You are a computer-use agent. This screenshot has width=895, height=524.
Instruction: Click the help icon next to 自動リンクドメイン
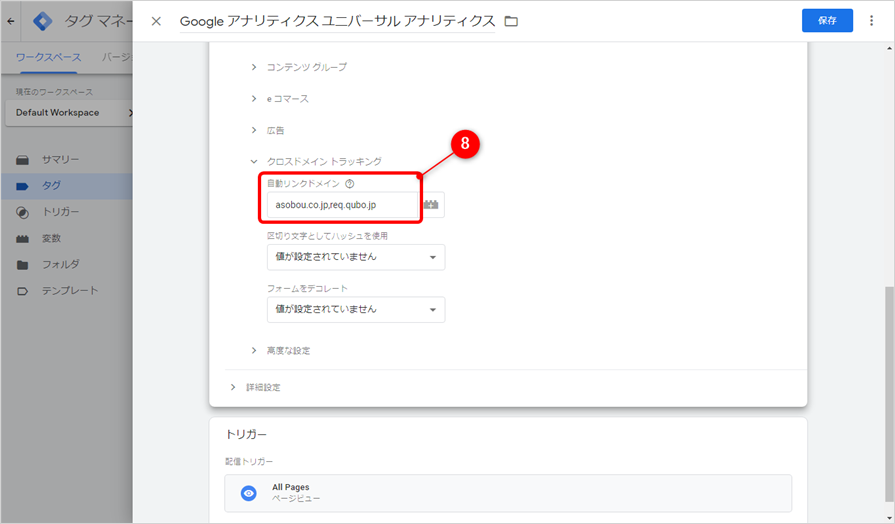click(350, 184)
